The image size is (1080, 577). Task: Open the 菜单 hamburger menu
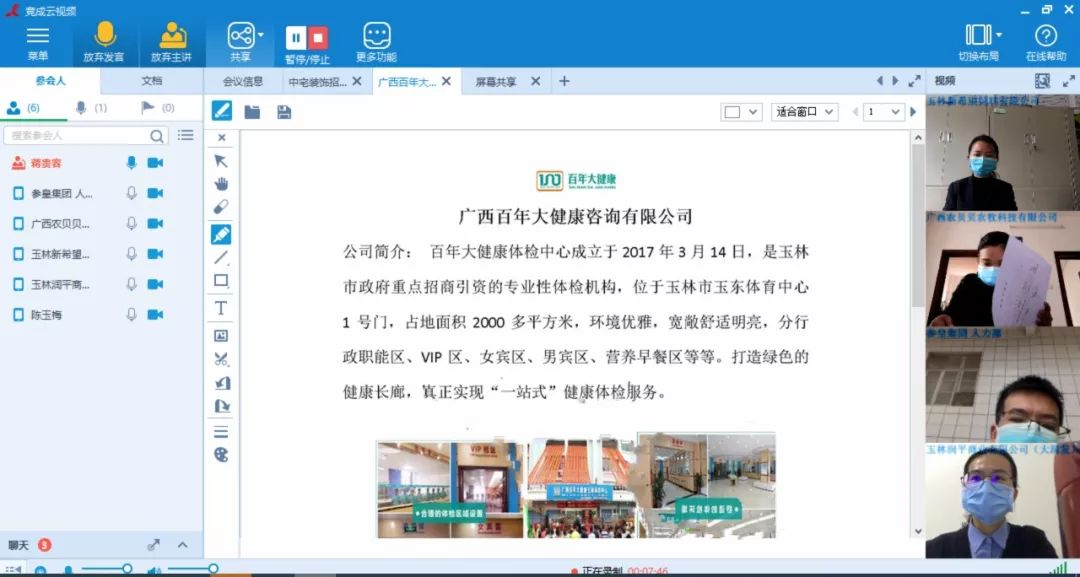37,43
